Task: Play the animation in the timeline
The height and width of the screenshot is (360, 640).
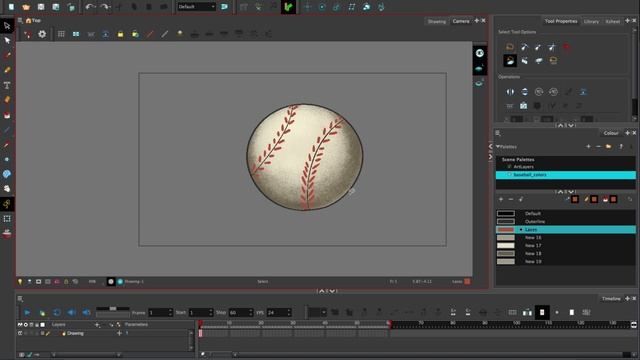Action: (x=27, y=313)
